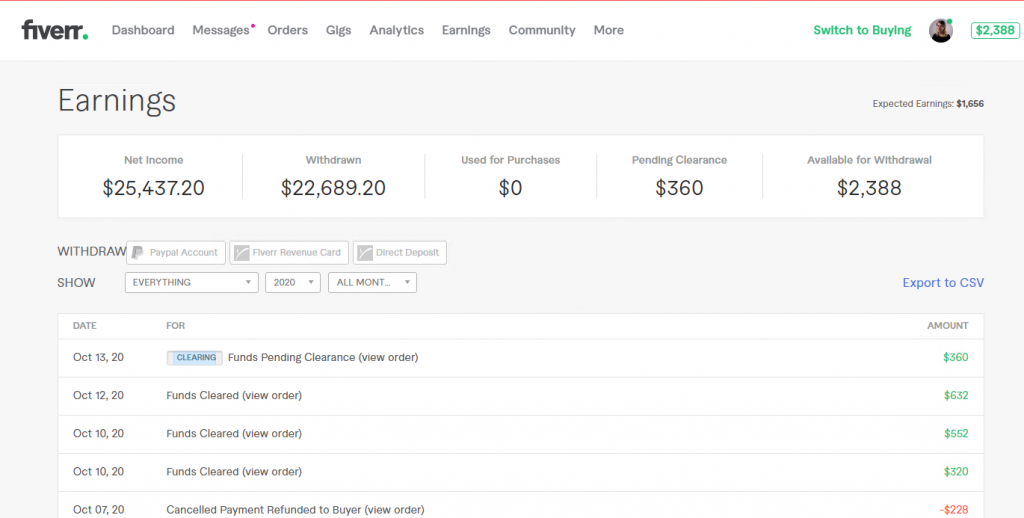Open the ALL MONTHS dropdown
The width and height of the screenshot is (1024, 518).
pyautogui.click(x=372, y=282)
